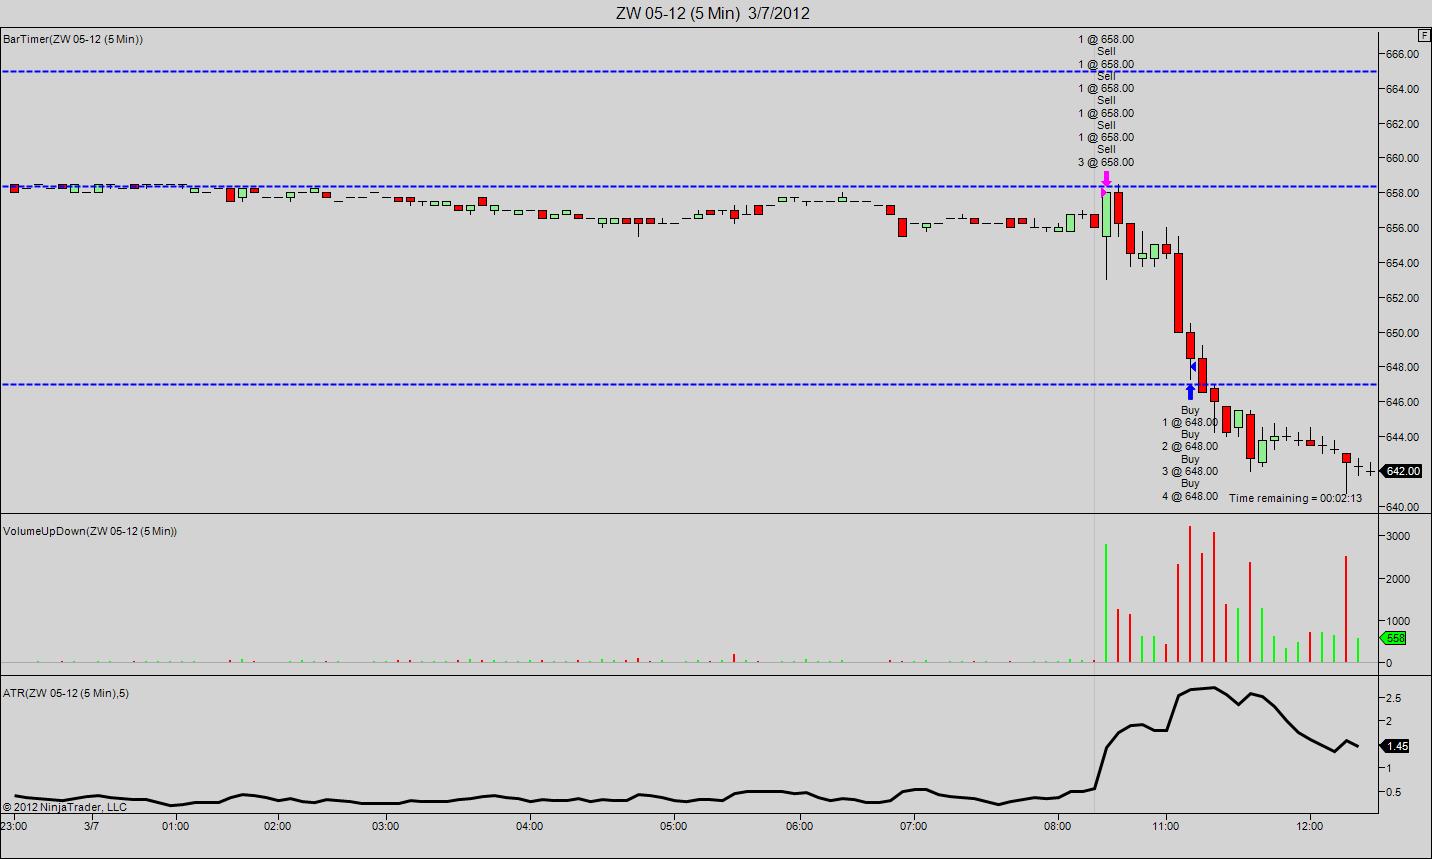Click the tallest red volume bar
Screen dimensions: 1432x859
(1190, 594)
